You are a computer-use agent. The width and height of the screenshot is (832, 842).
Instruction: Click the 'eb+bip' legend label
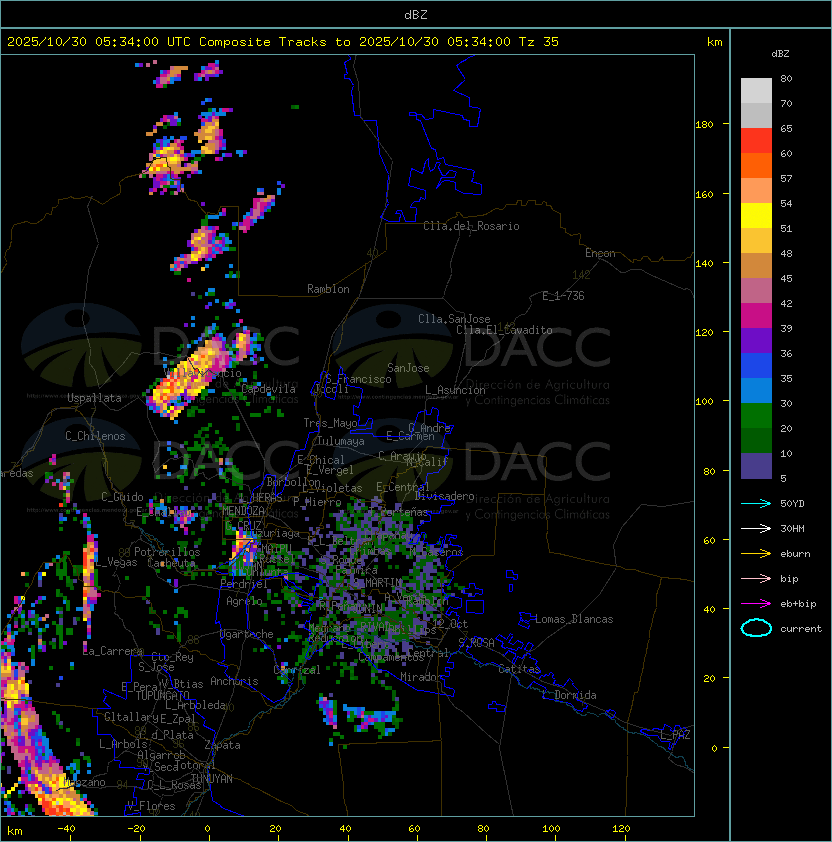798,604
